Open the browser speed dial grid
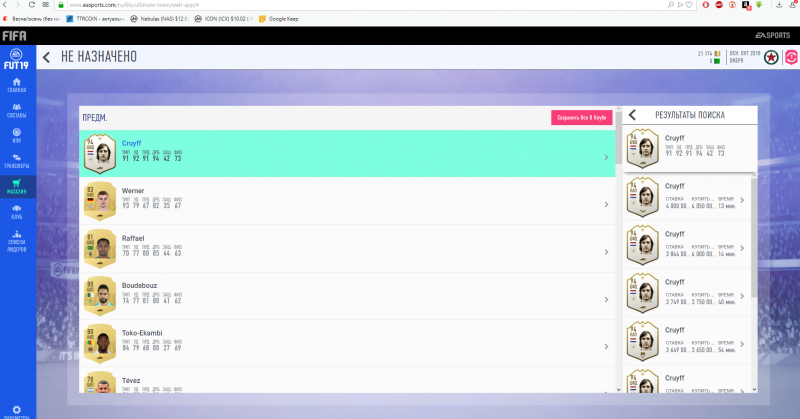The image size is (800, 419). click(x=45, y=5)
